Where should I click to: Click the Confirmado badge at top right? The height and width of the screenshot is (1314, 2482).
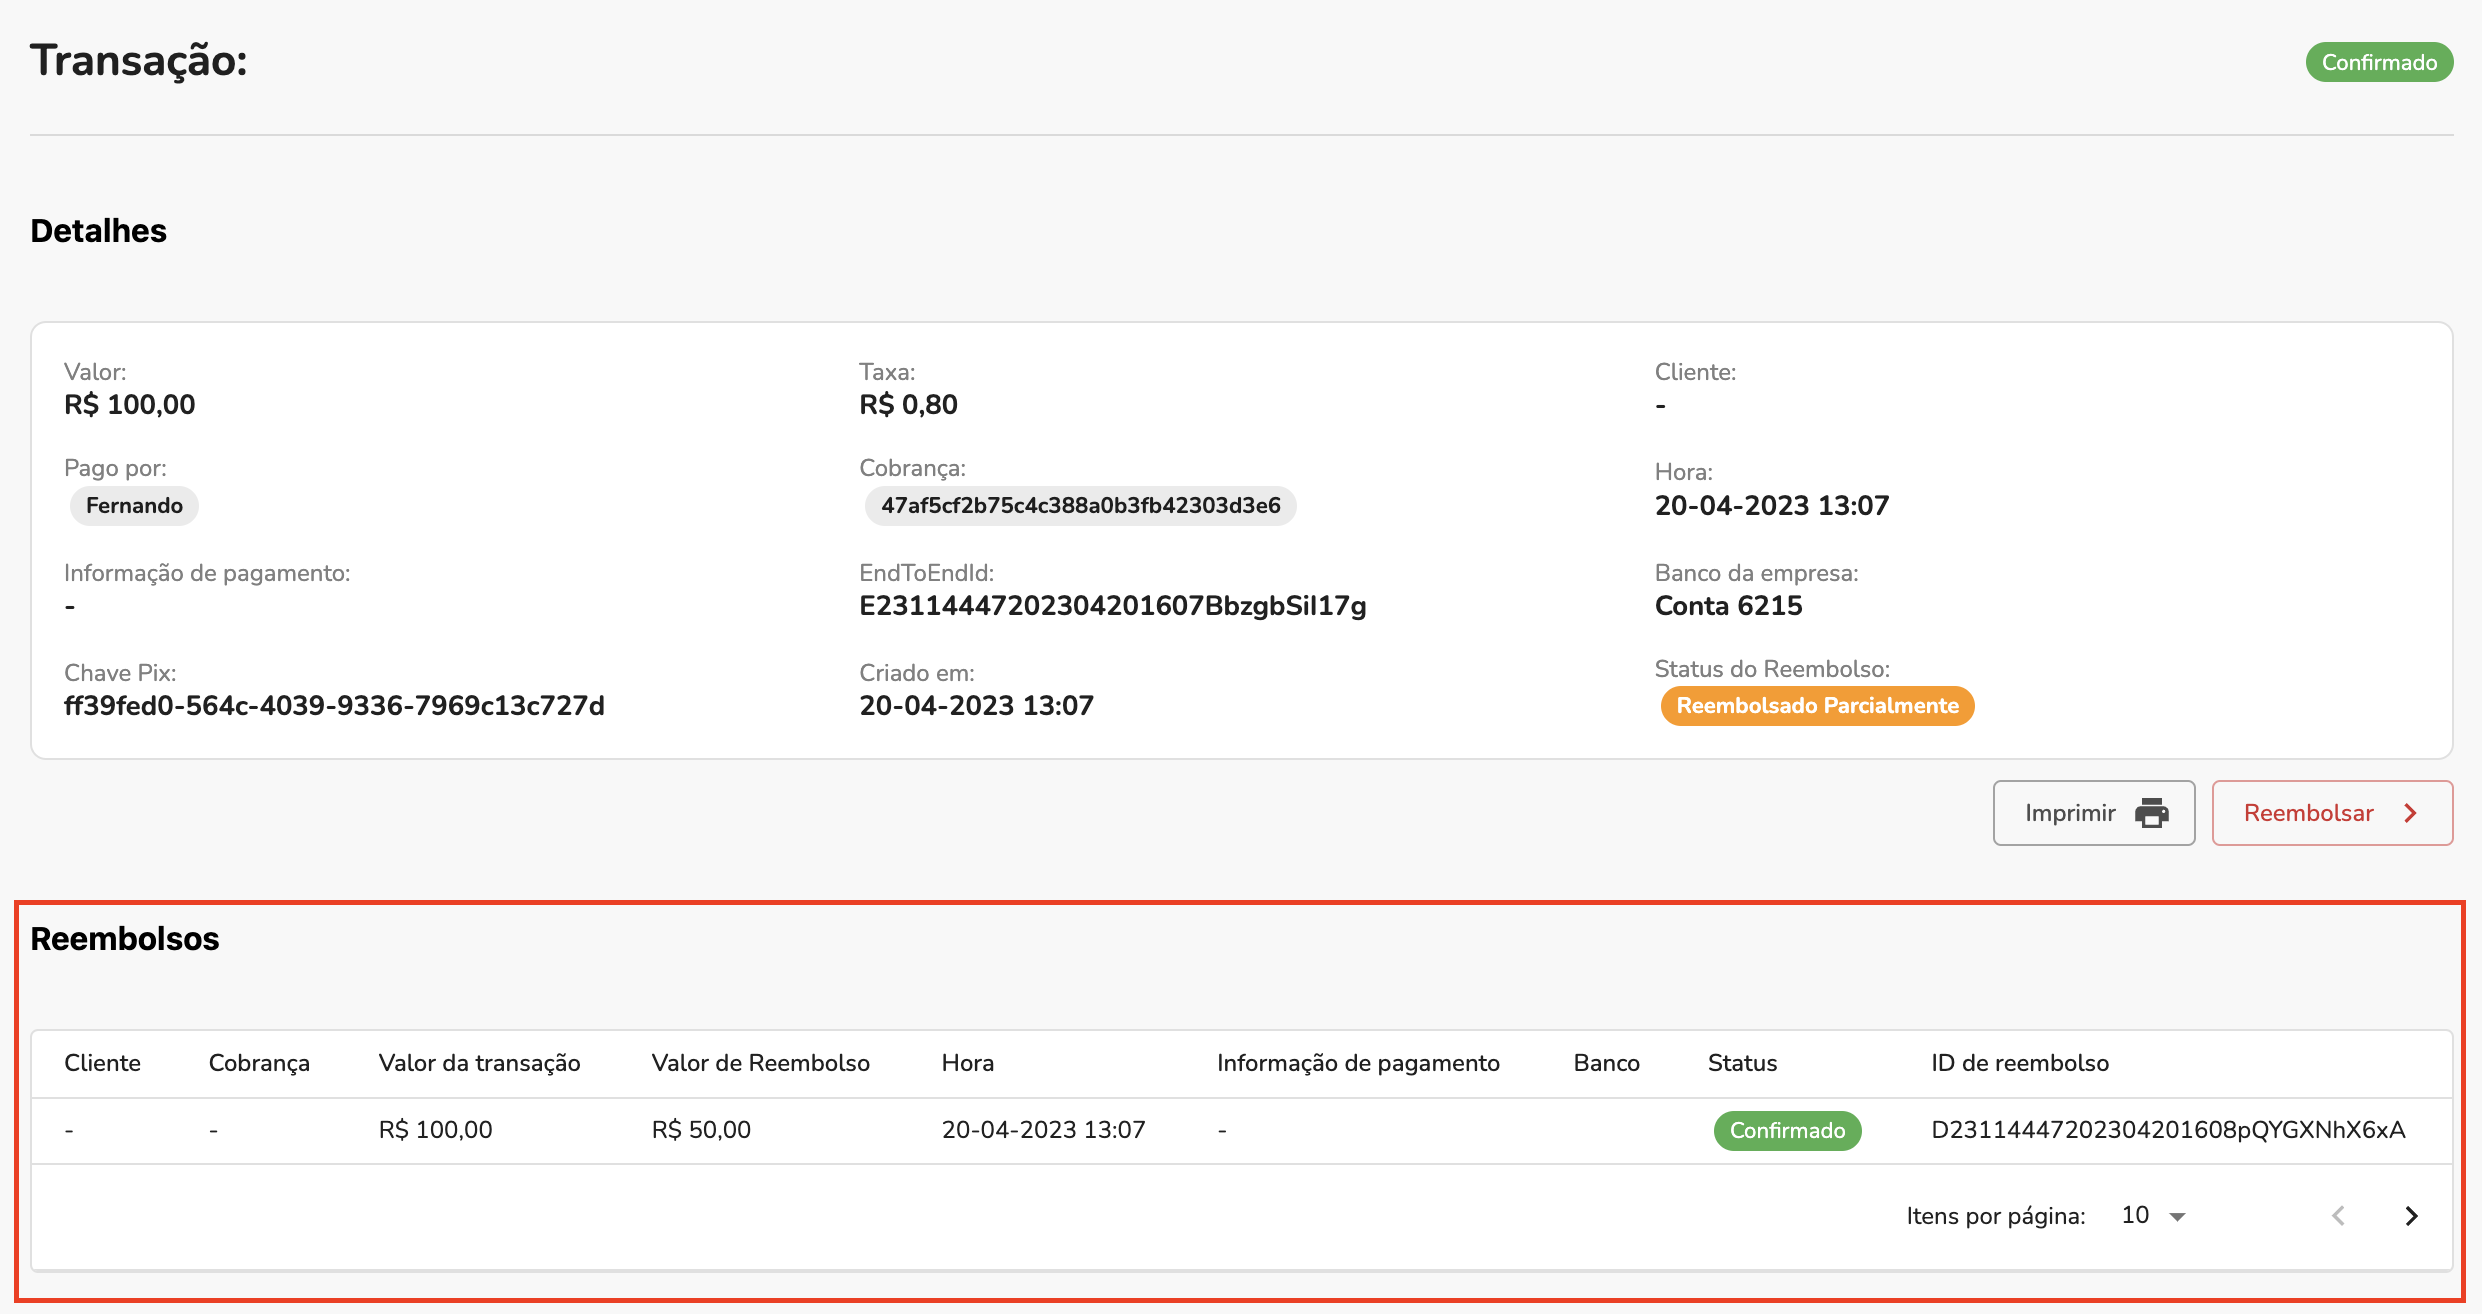[2378, 63]
